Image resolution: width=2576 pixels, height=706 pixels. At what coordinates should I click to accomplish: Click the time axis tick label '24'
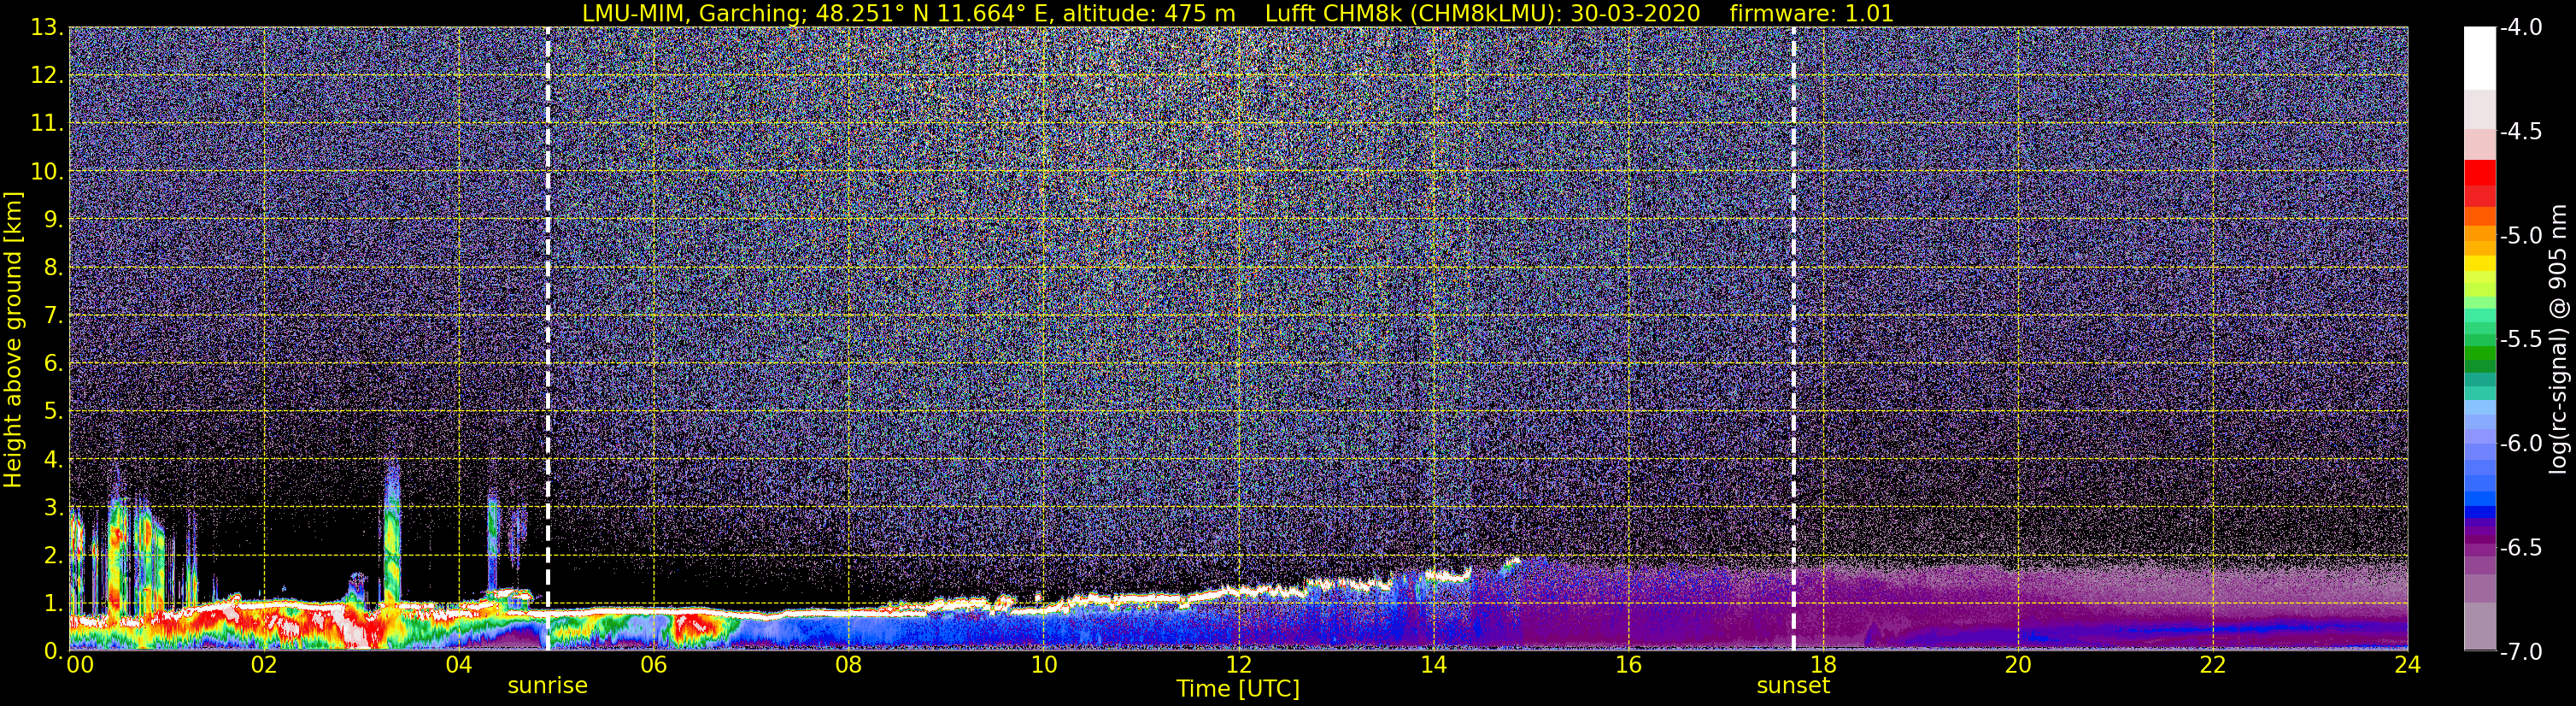pos(2408,665)
